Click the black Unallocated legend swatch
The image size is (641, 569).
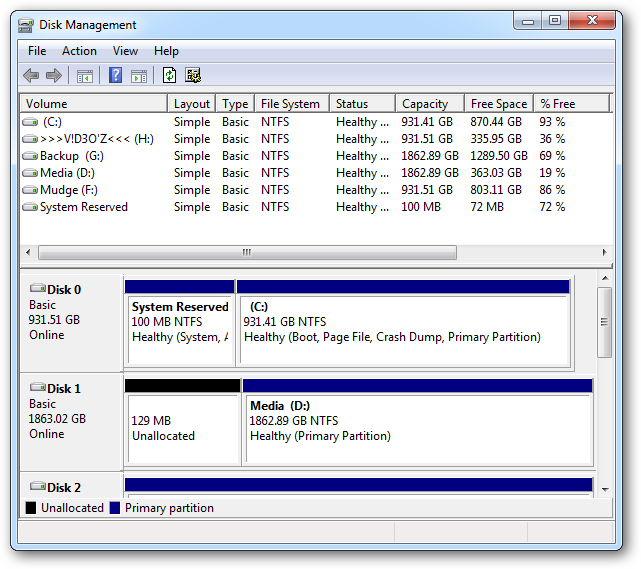pos(31,508)
